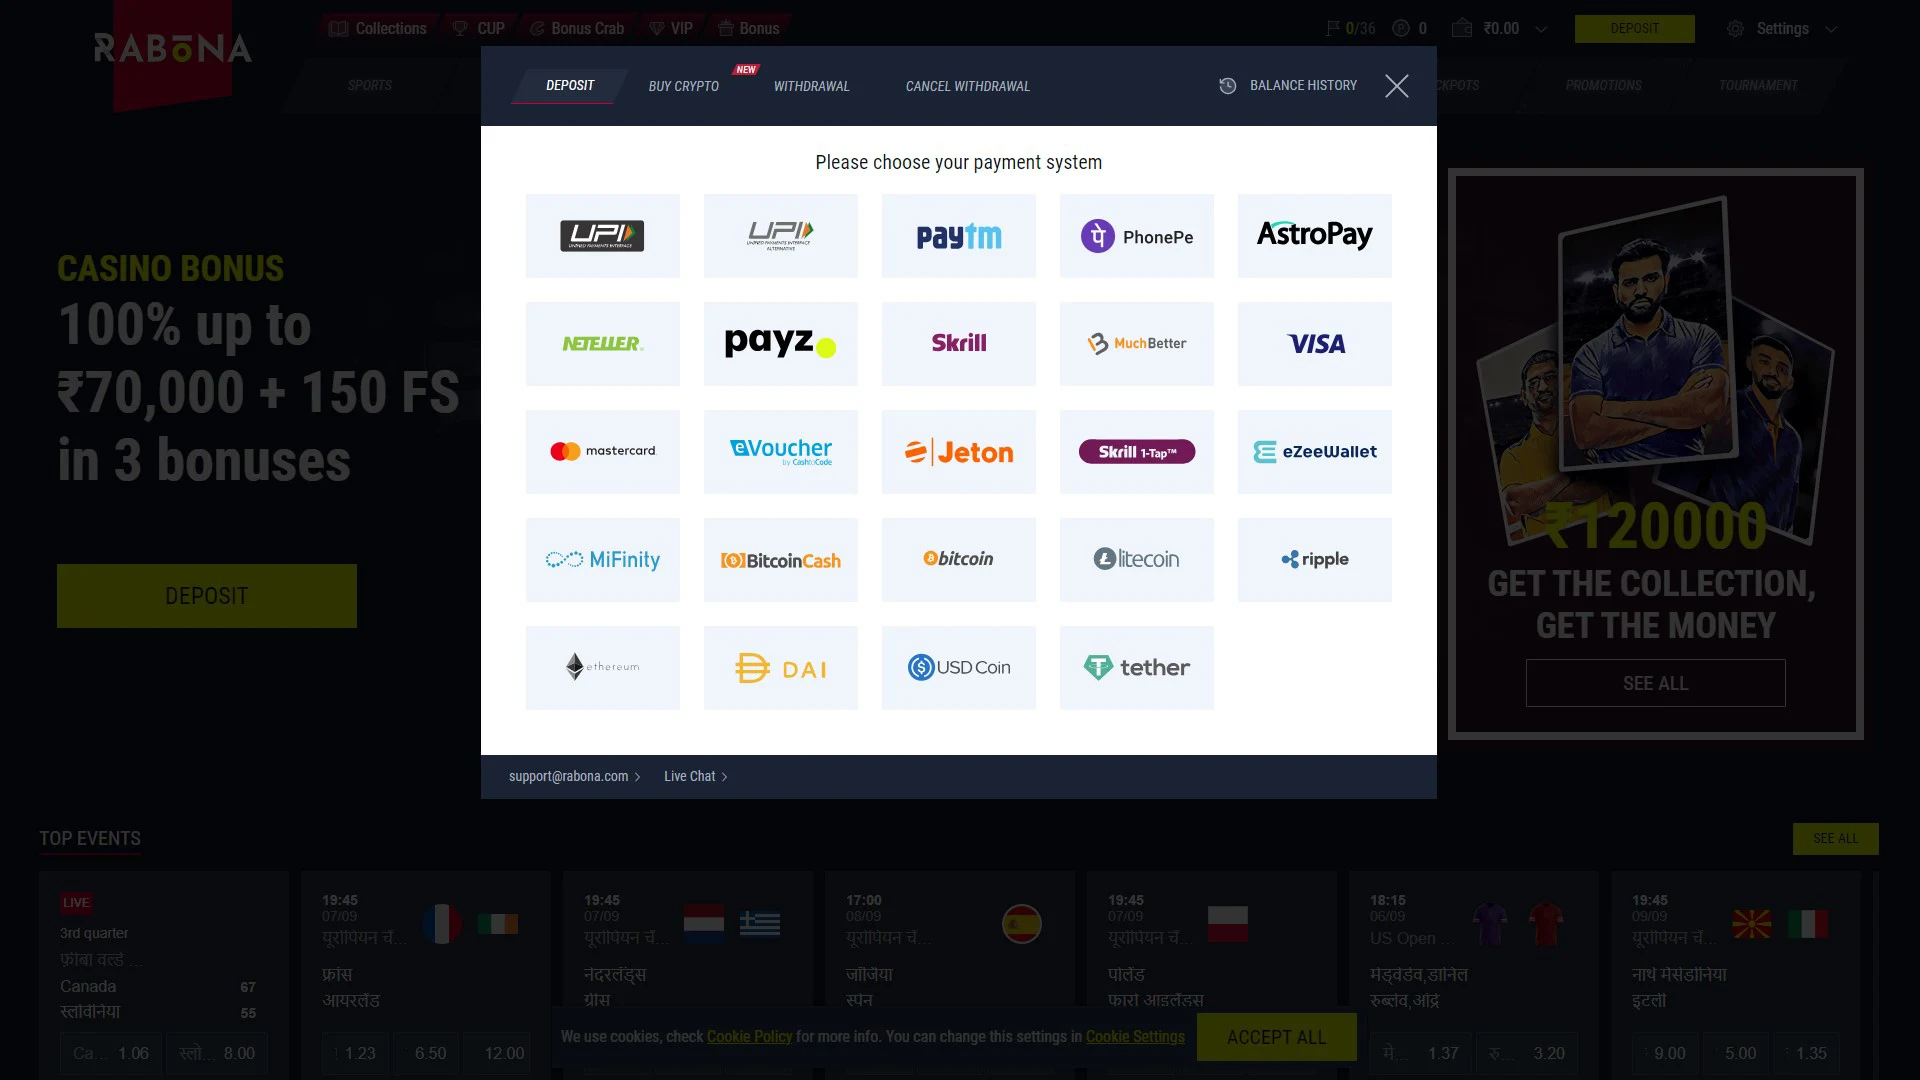1920x1080 pixels.
Task: Click ACCEPT ALL cookies toggle
Action: pos(1276,1036)
